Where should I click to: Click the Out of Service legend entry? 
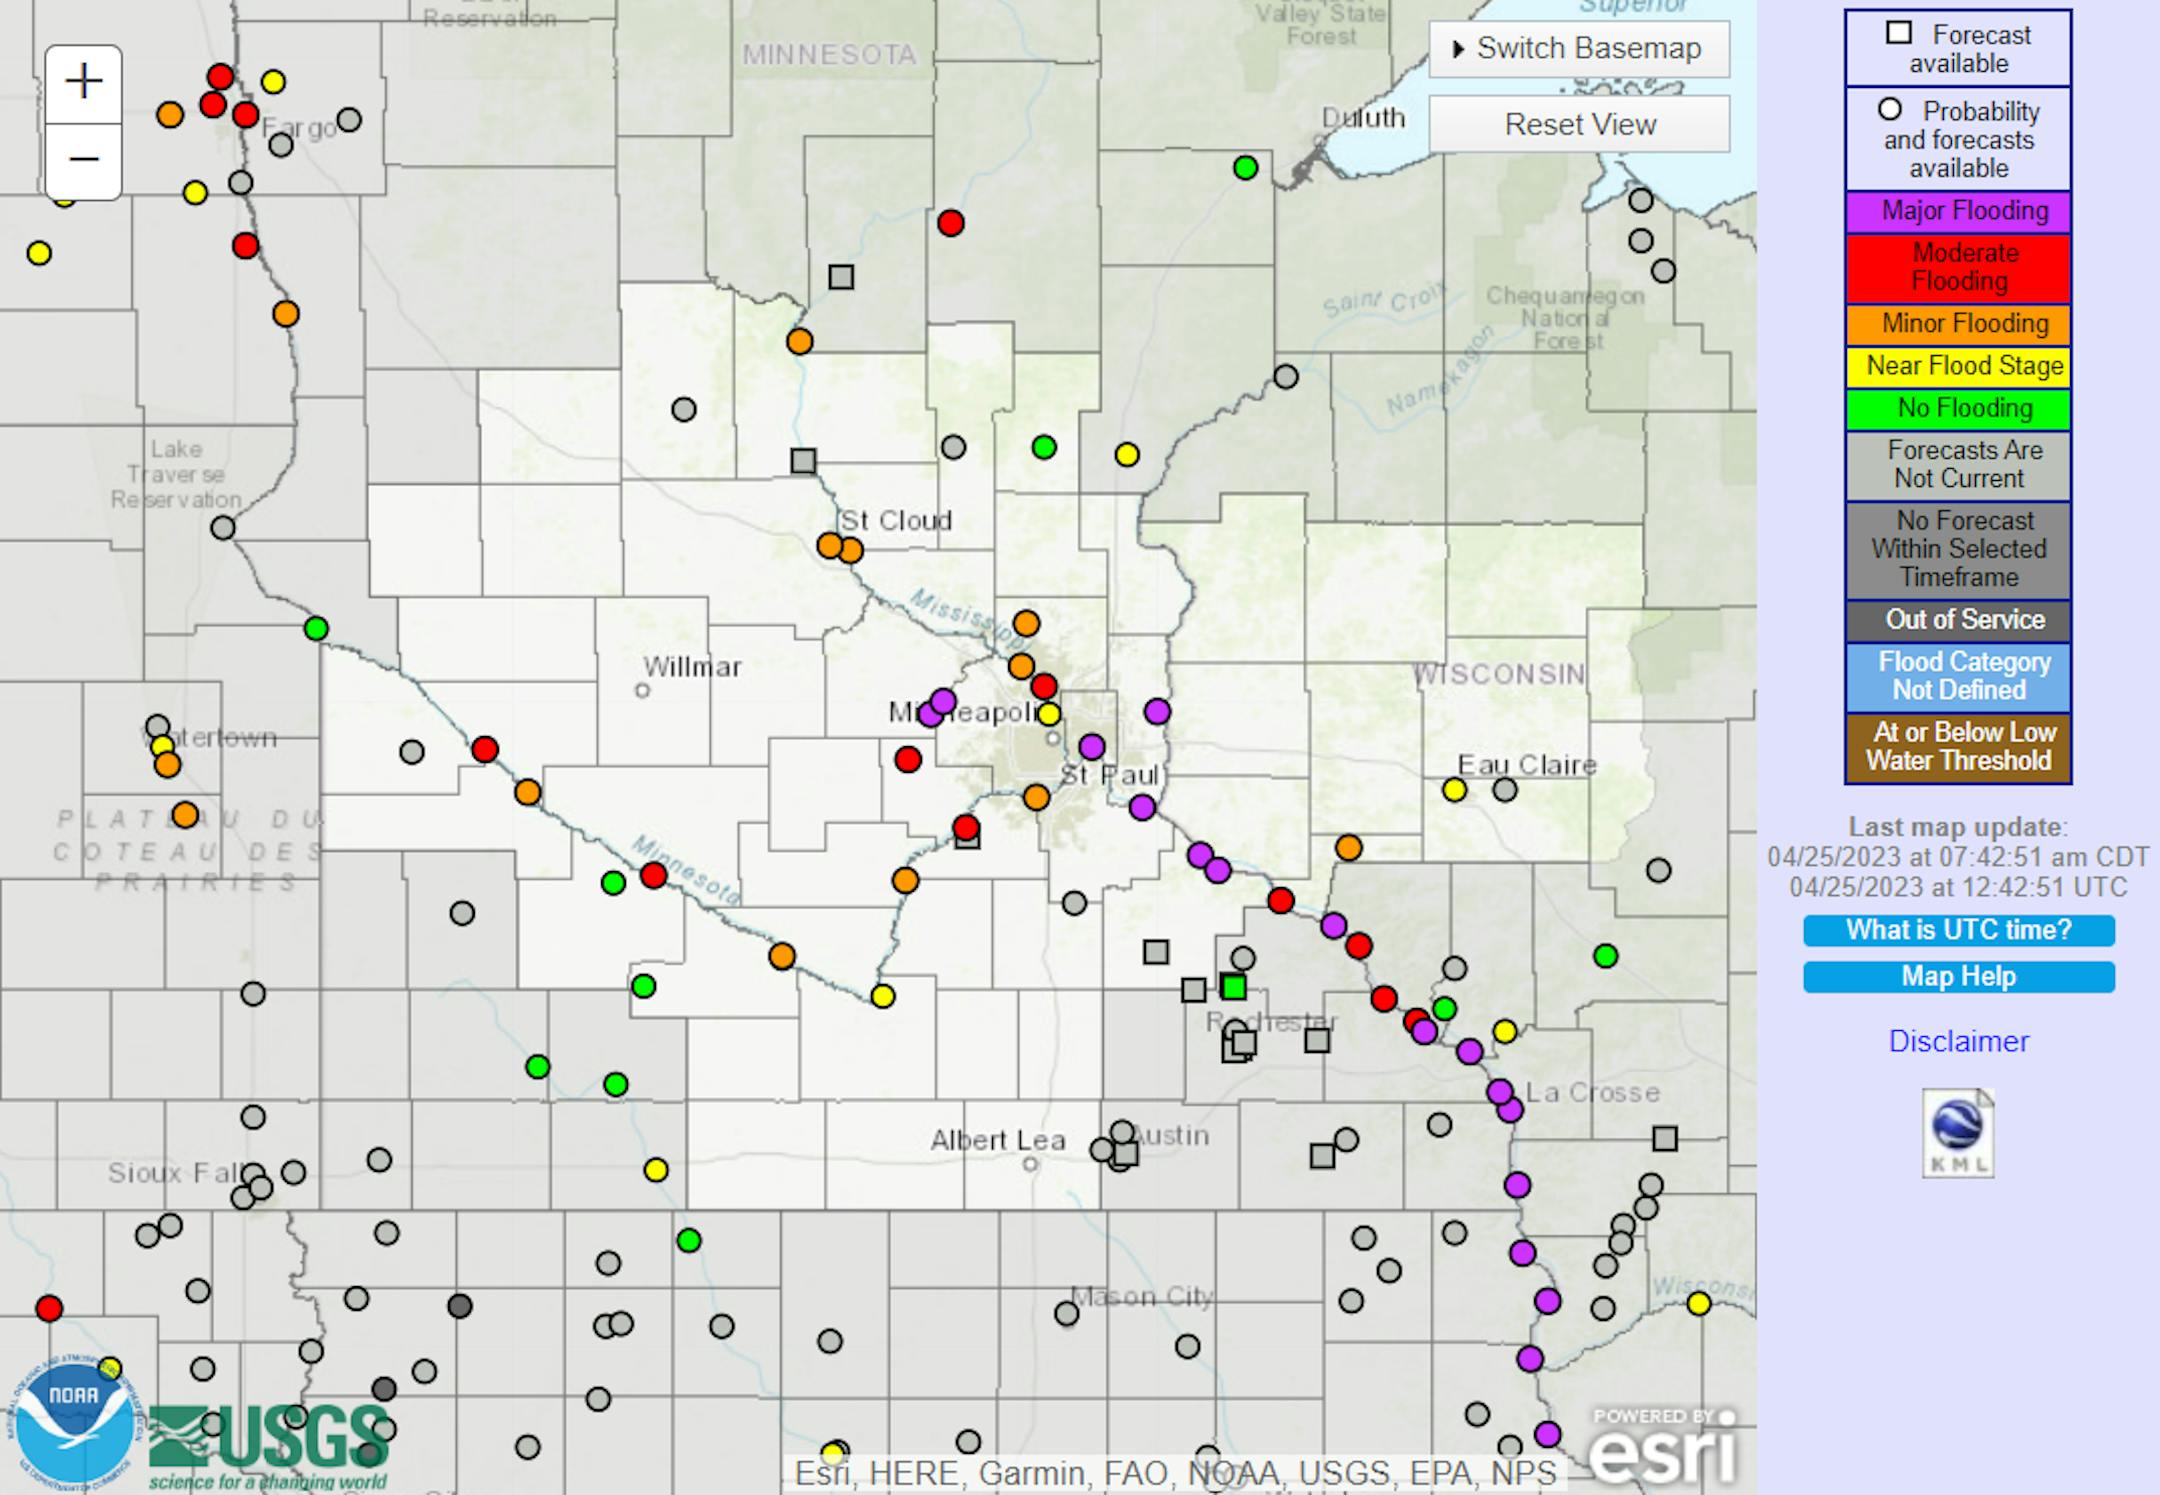point(1958,620)
